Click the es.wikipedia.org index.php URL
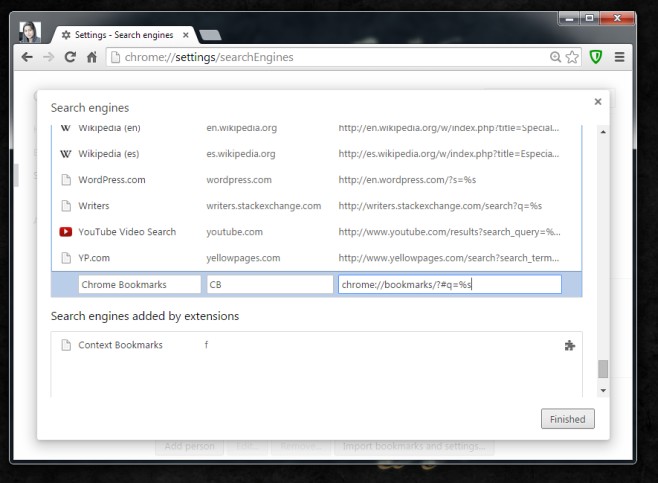This screenshot has height=483, width=658. click(x=449, y=154)
